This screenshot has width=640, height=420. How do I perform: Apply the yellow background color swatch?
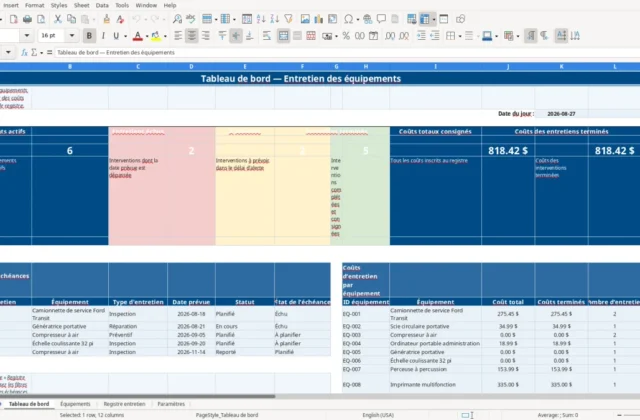tap(156, 36)
